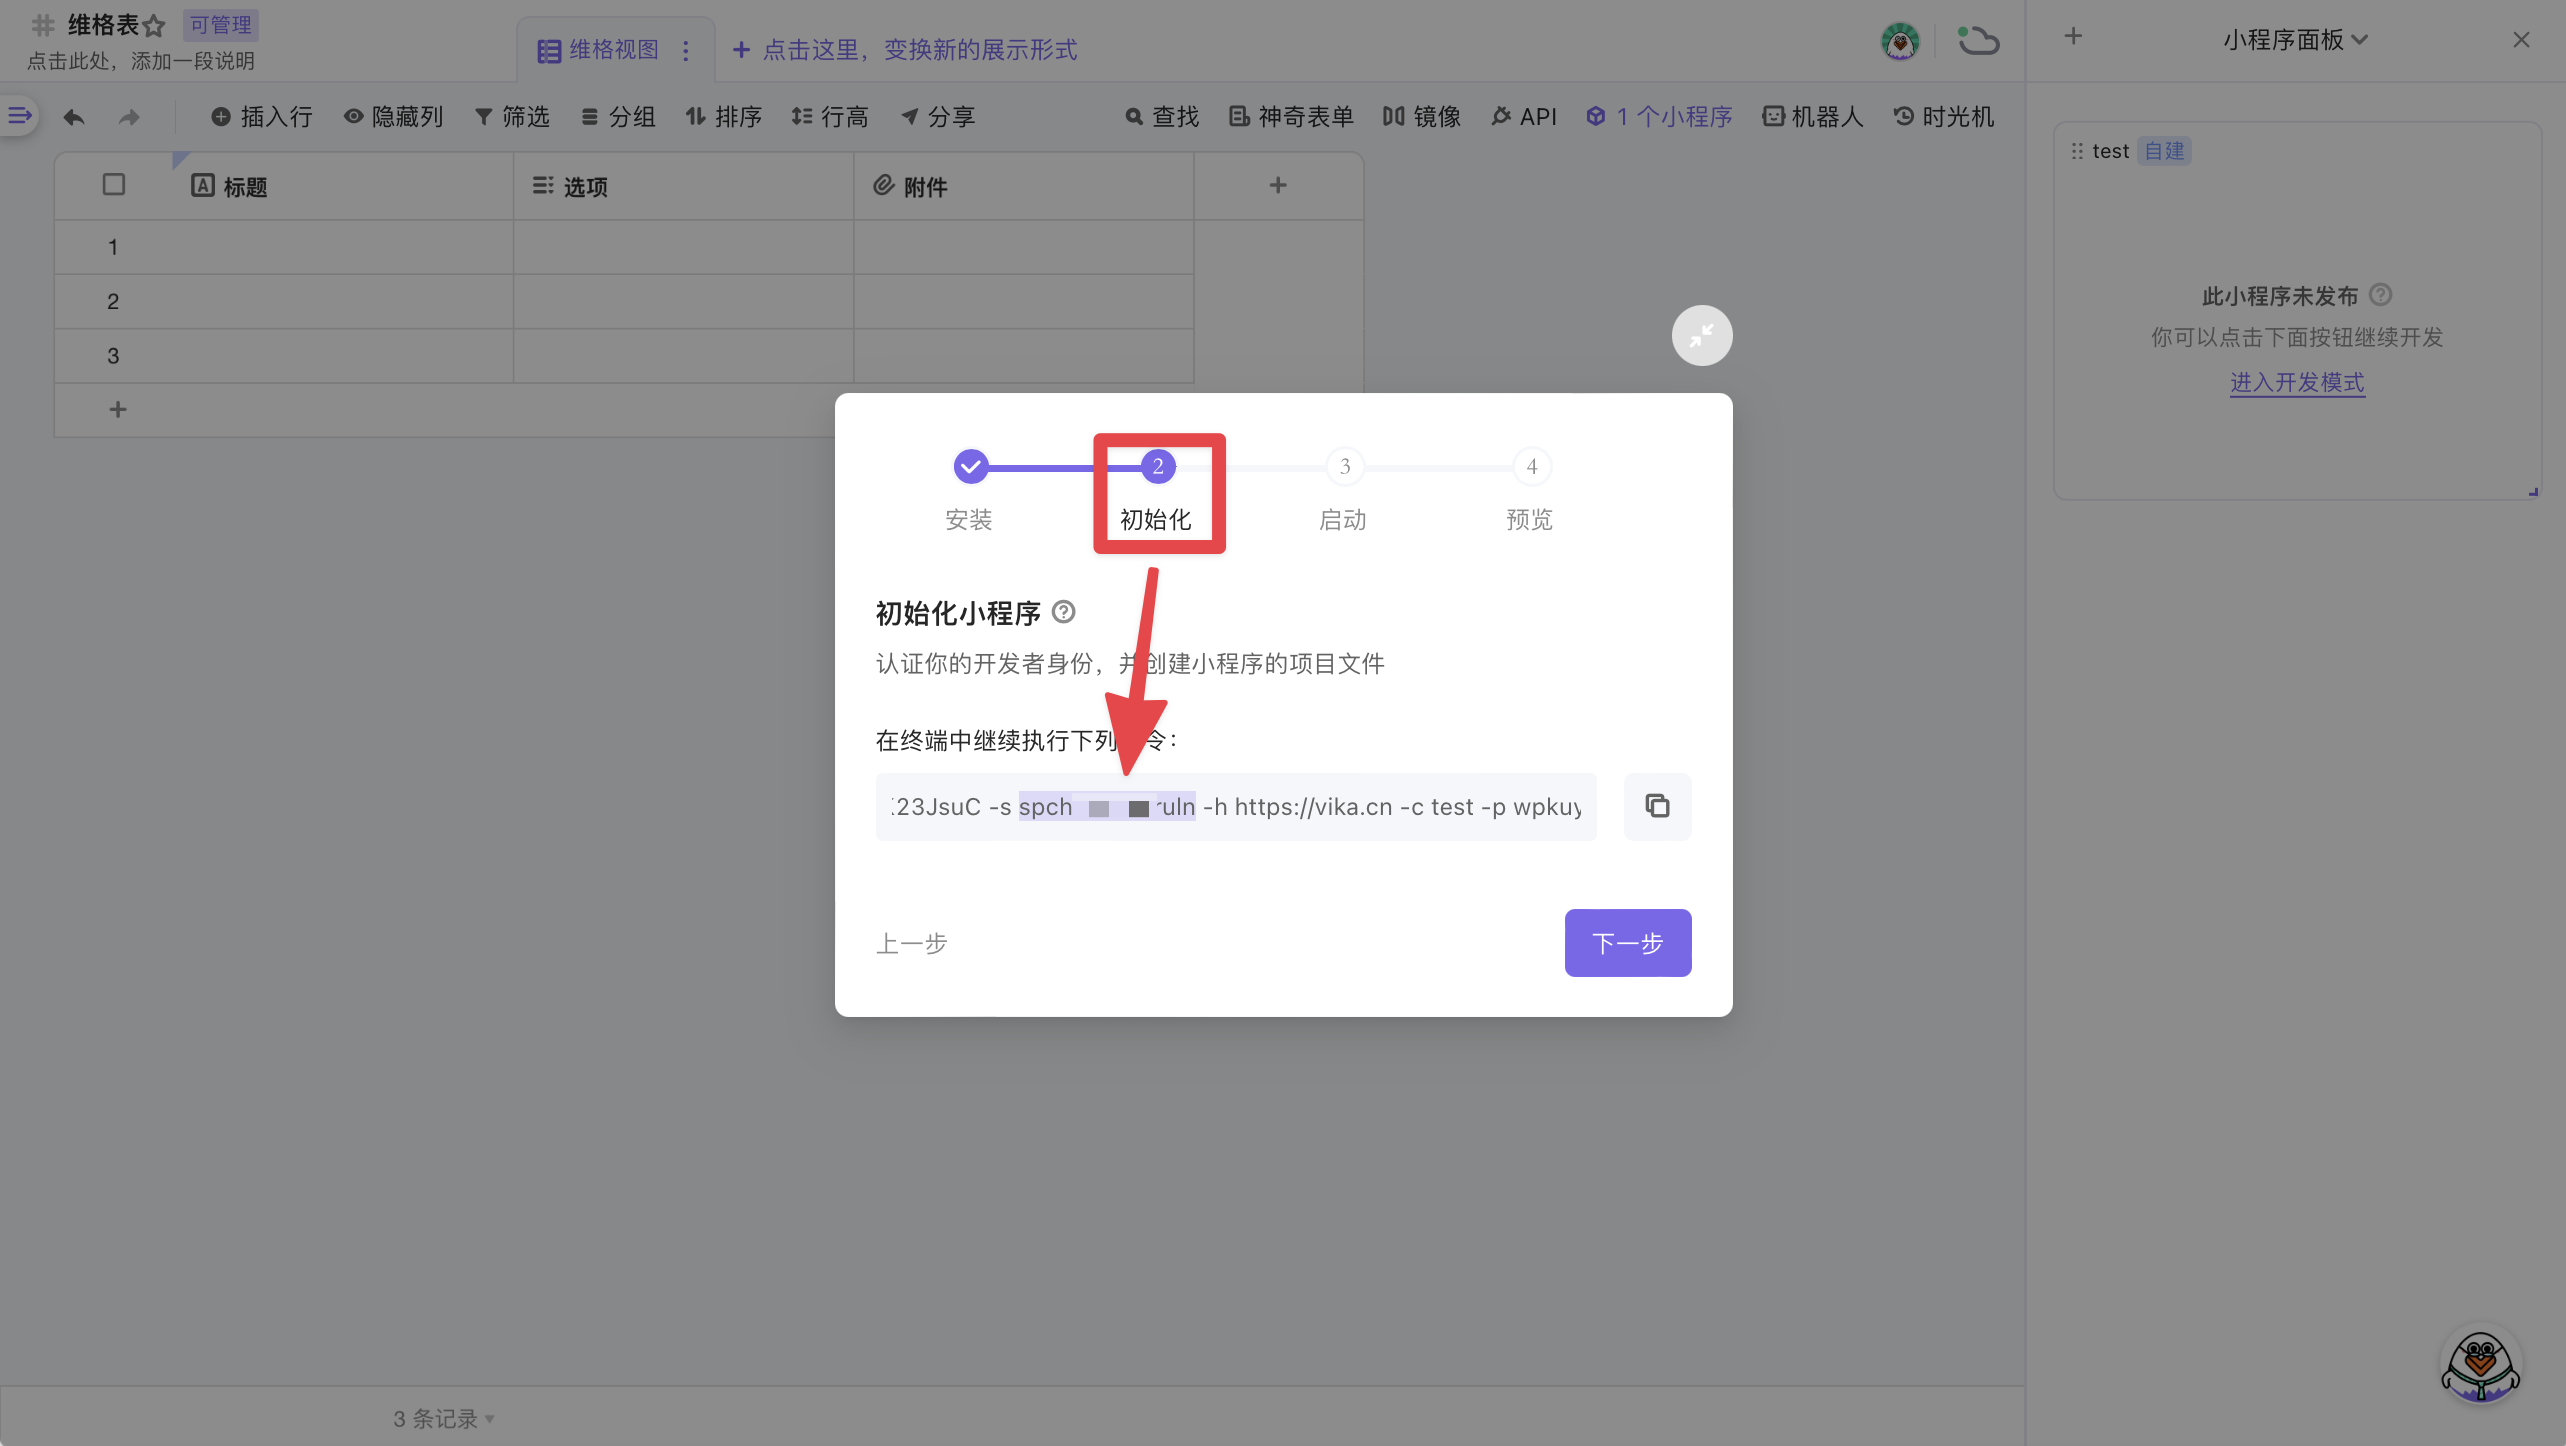Open 查找 search
This screenshot has width=2566, height=1446.
click(1162, 117)
